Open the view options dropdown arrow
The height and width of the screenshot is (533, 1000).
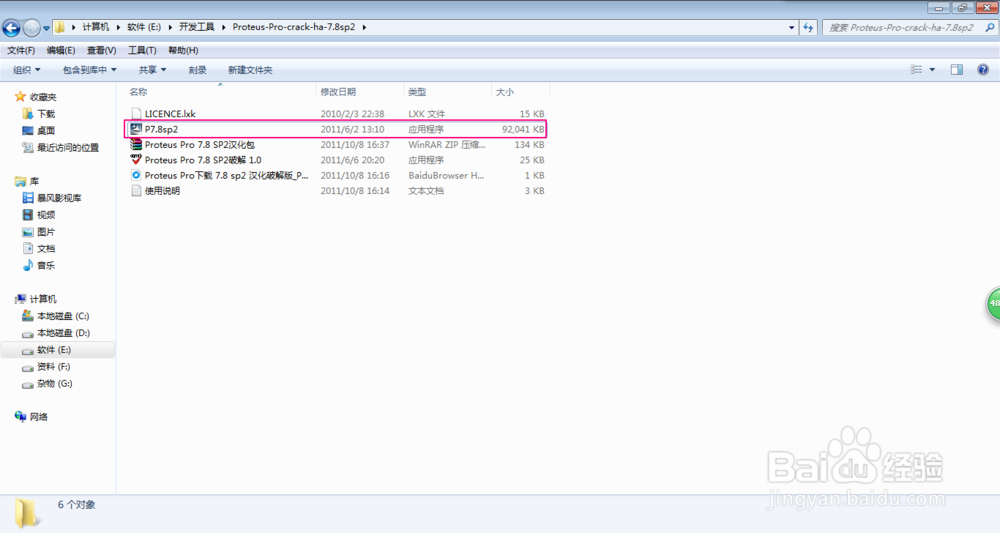pos(932,69)
